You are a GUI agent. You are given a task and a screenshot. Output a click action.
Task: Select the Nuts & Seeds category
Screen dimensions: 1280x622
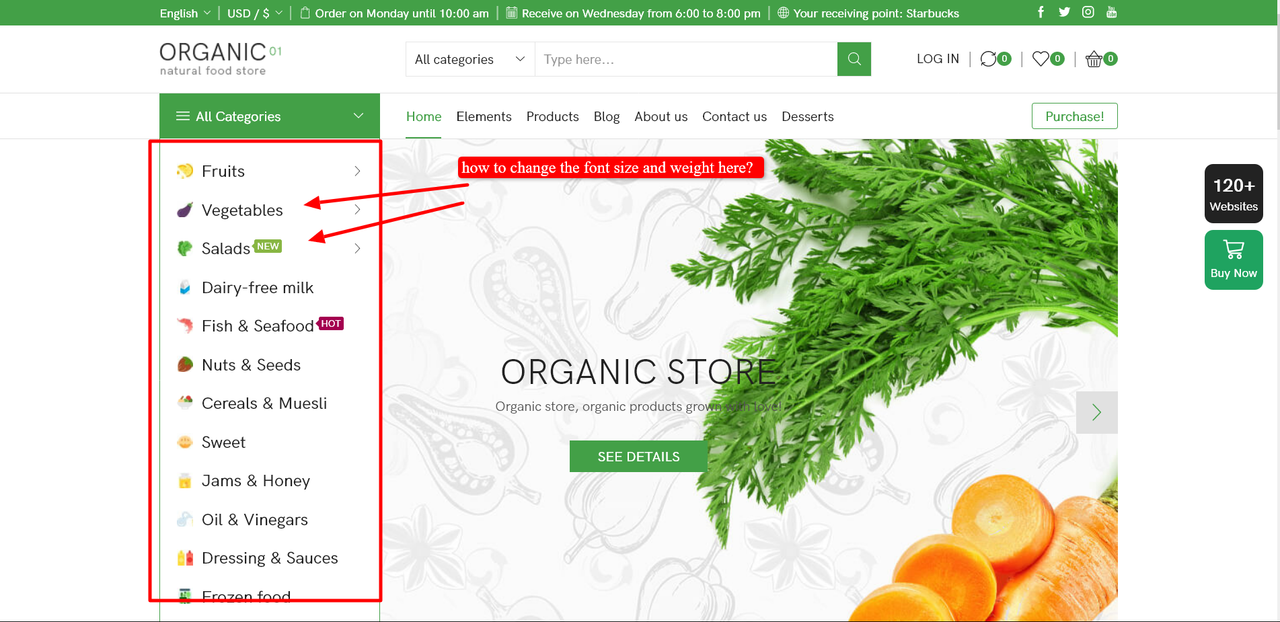[x=251, y=365]
